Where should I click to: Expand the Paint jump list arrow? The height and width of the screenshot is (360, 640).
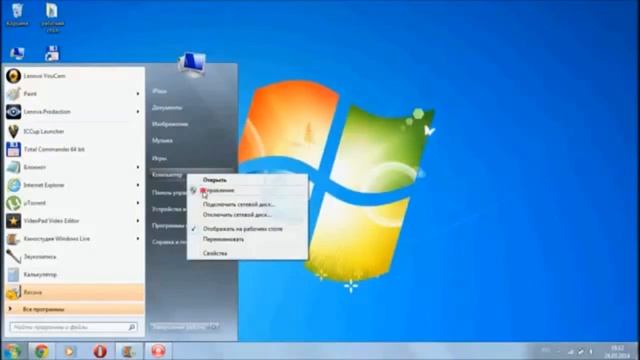coord(138,94)
